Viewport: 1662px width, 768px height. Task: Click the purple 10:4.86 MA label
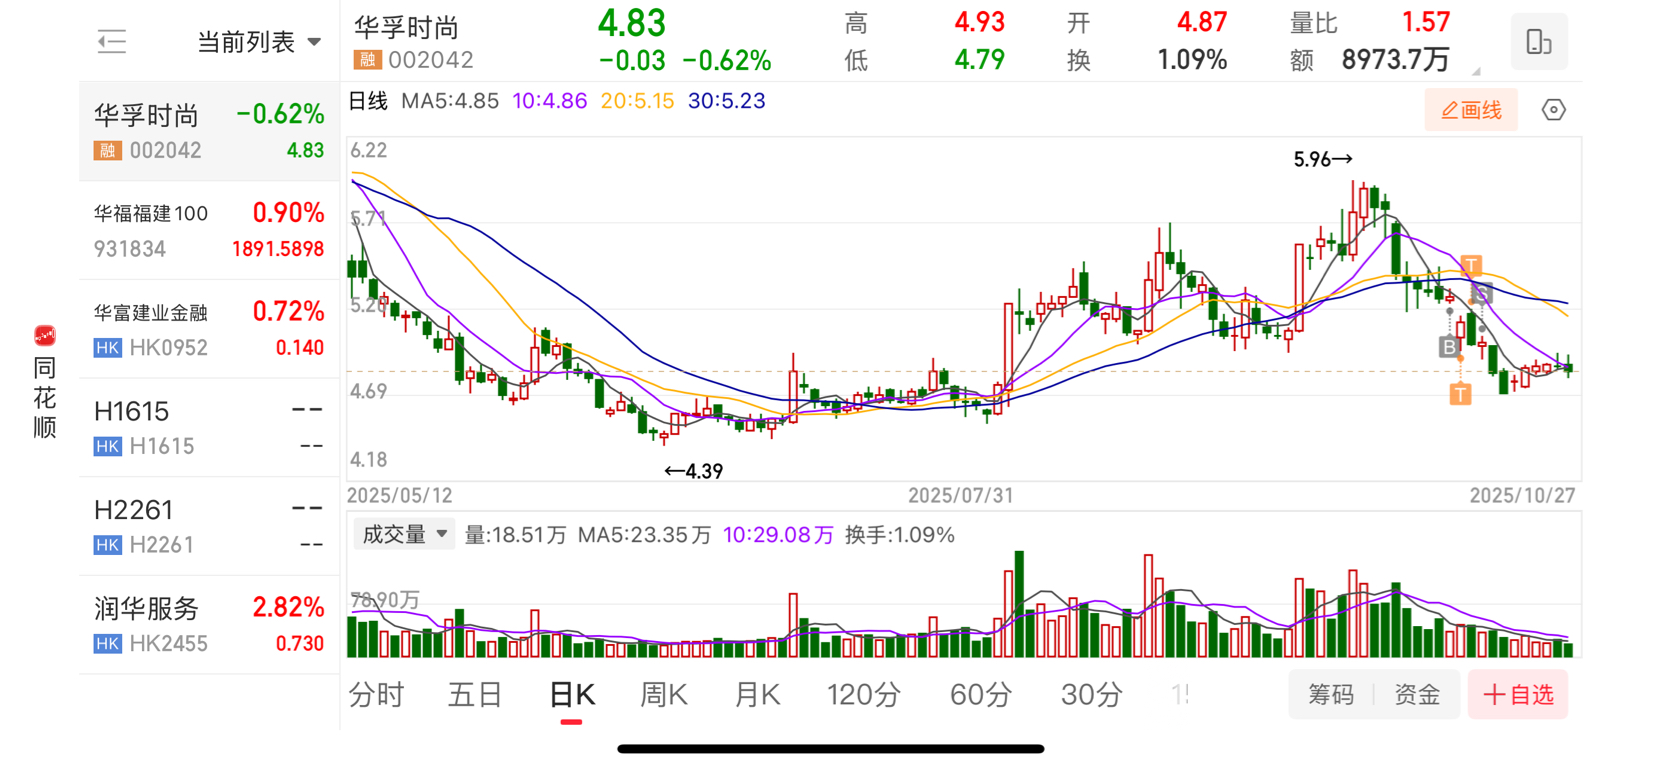(x=549, y=101)
